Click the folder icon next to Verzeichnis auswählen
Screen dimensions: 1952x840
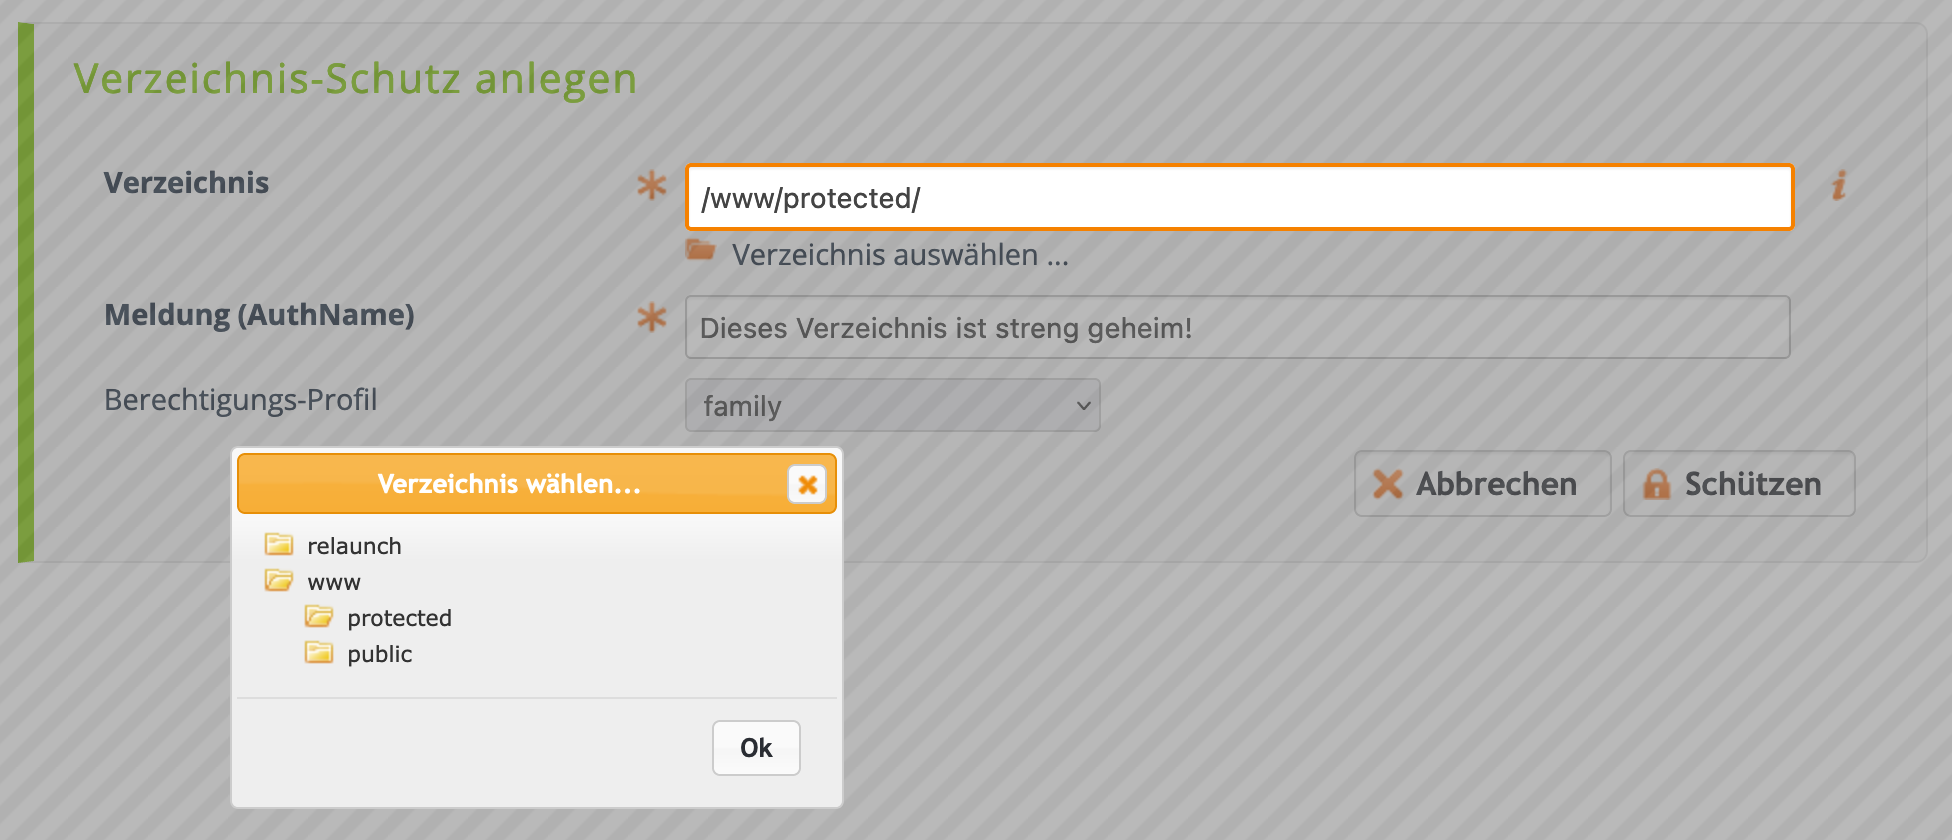click(700, 250)
